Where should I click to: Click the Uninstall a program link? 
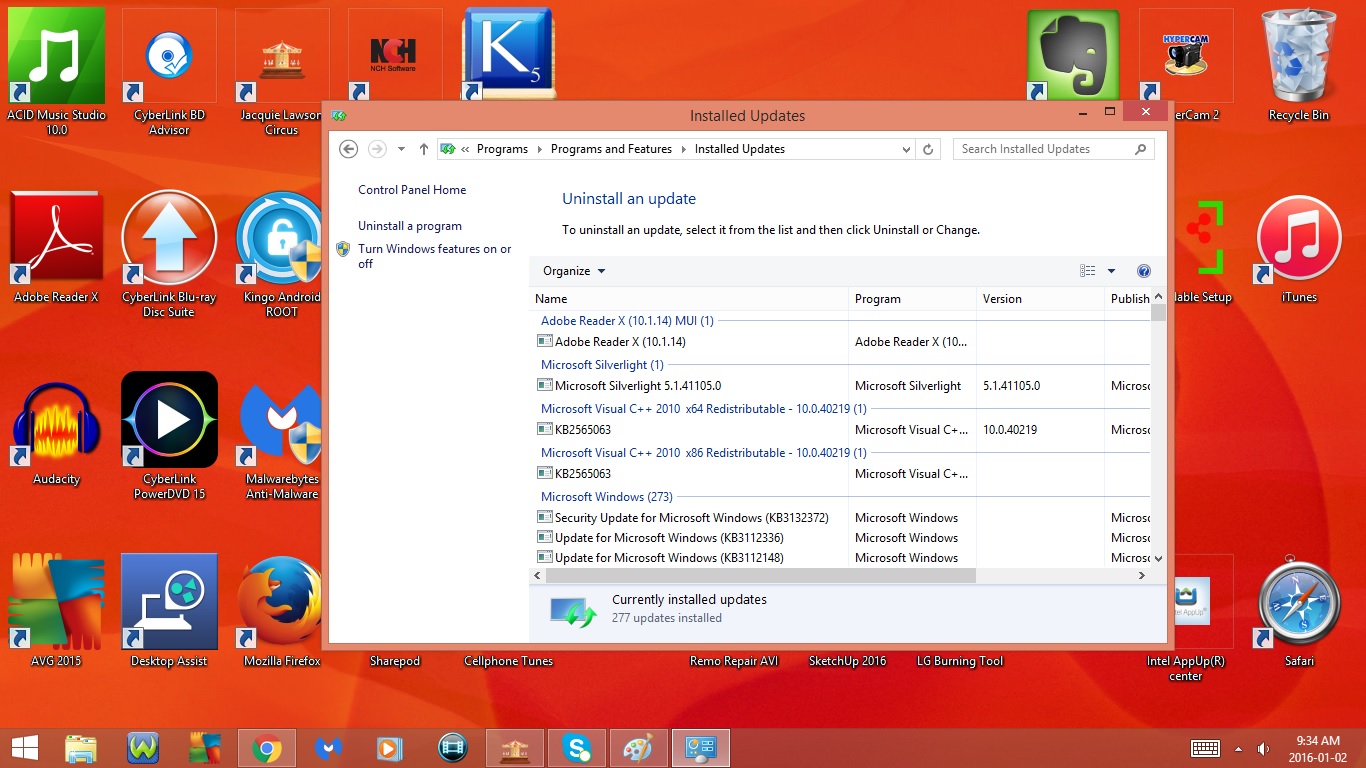pyautogui.click(x=410, y=226)
